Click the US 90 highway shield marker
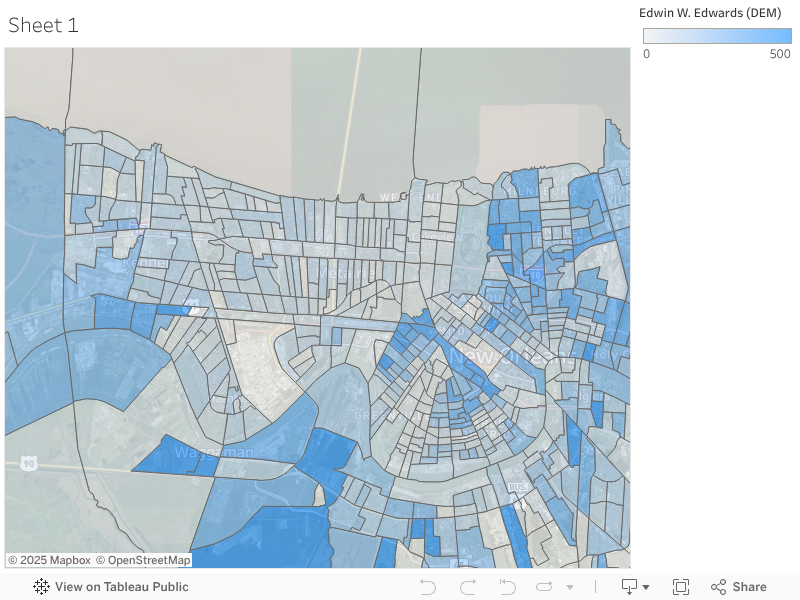The image size is (800, 600). [27, 464]
